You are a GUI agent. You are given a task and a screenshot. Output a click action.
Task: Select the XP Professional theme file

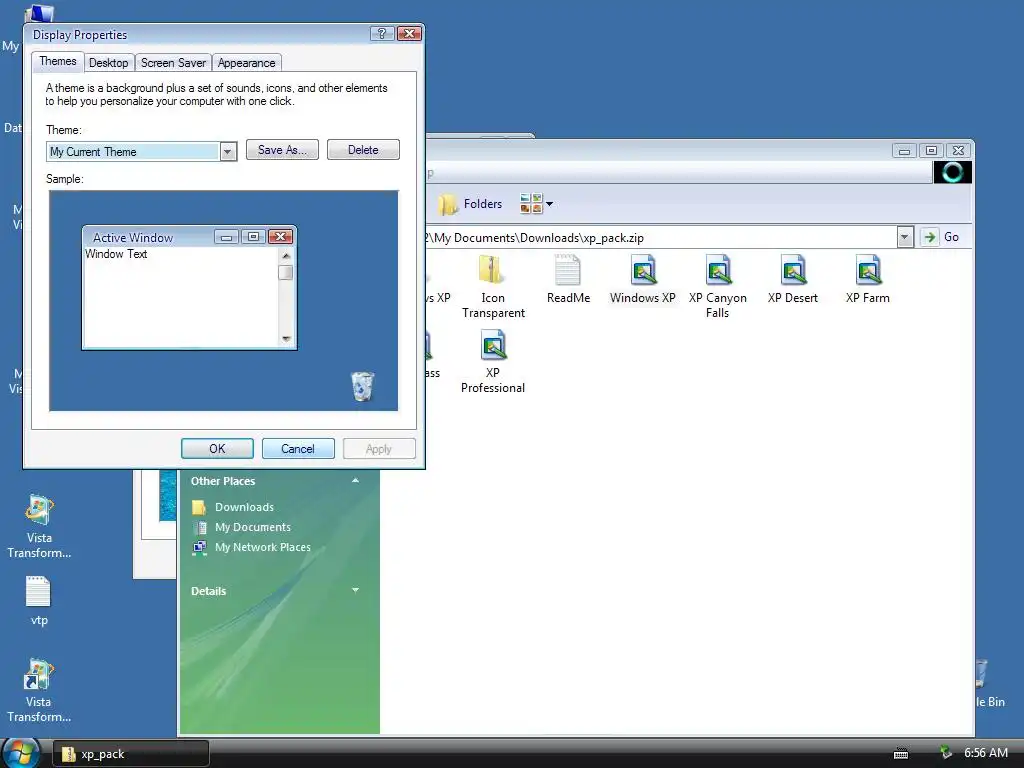point(492,361)
